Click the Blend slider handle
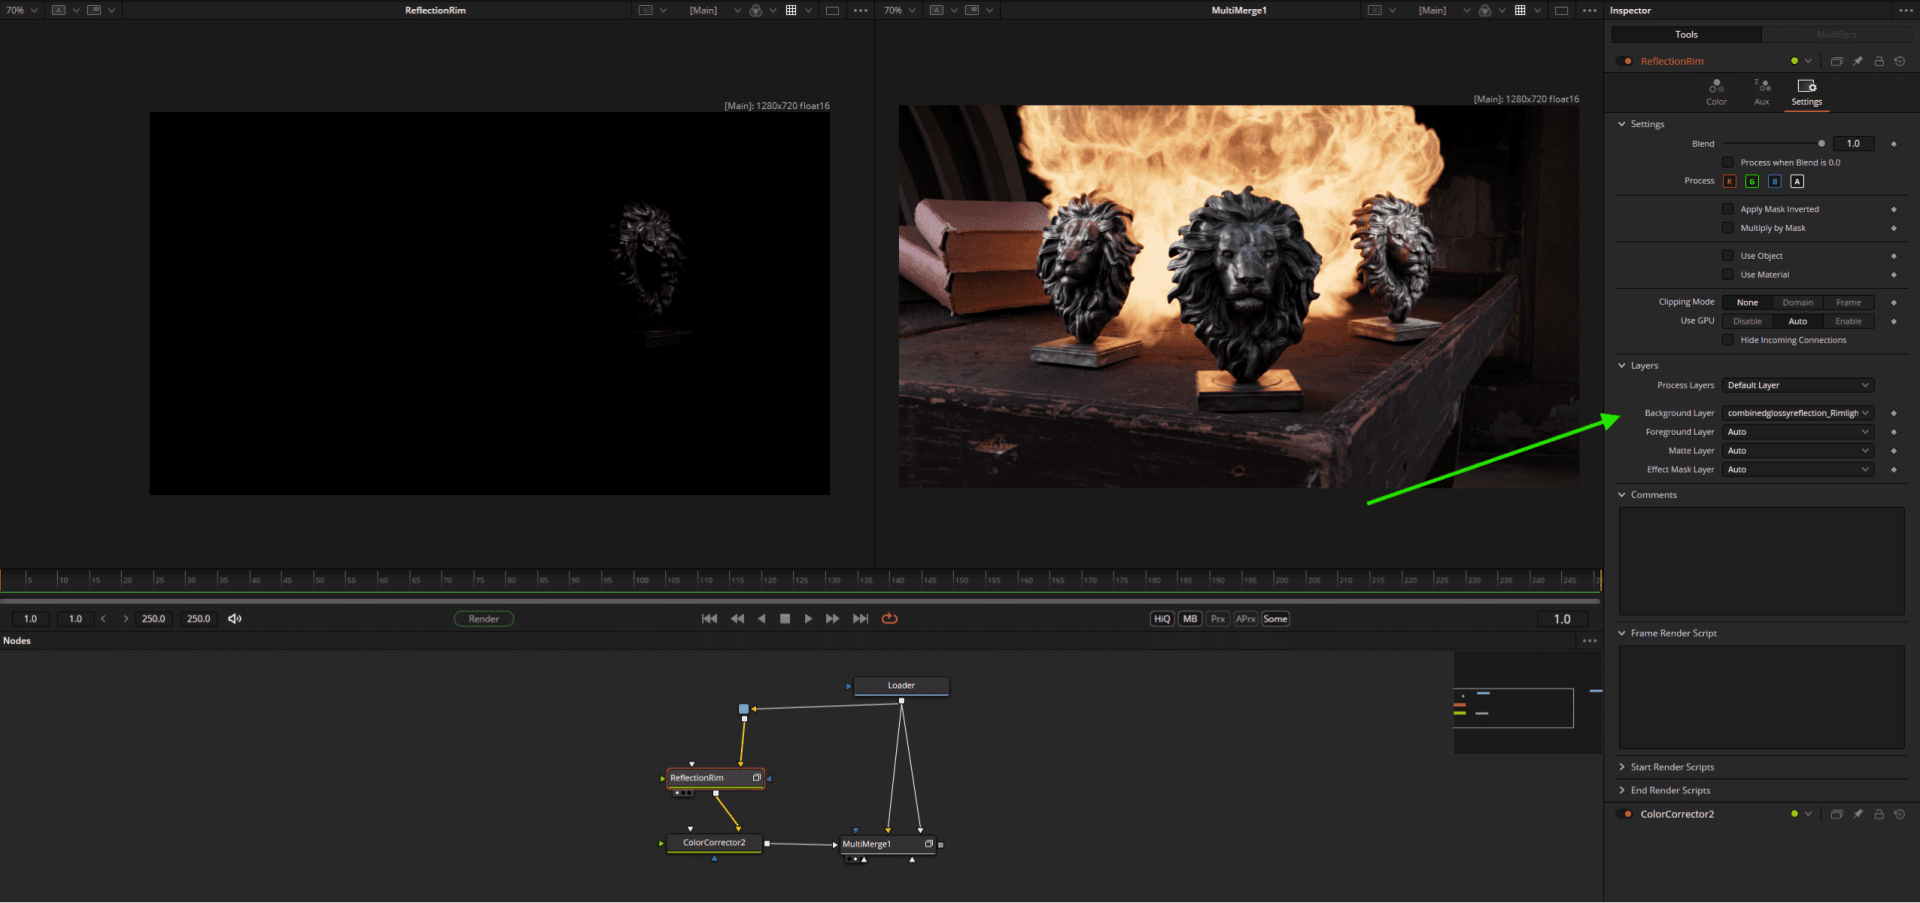 1822,143
